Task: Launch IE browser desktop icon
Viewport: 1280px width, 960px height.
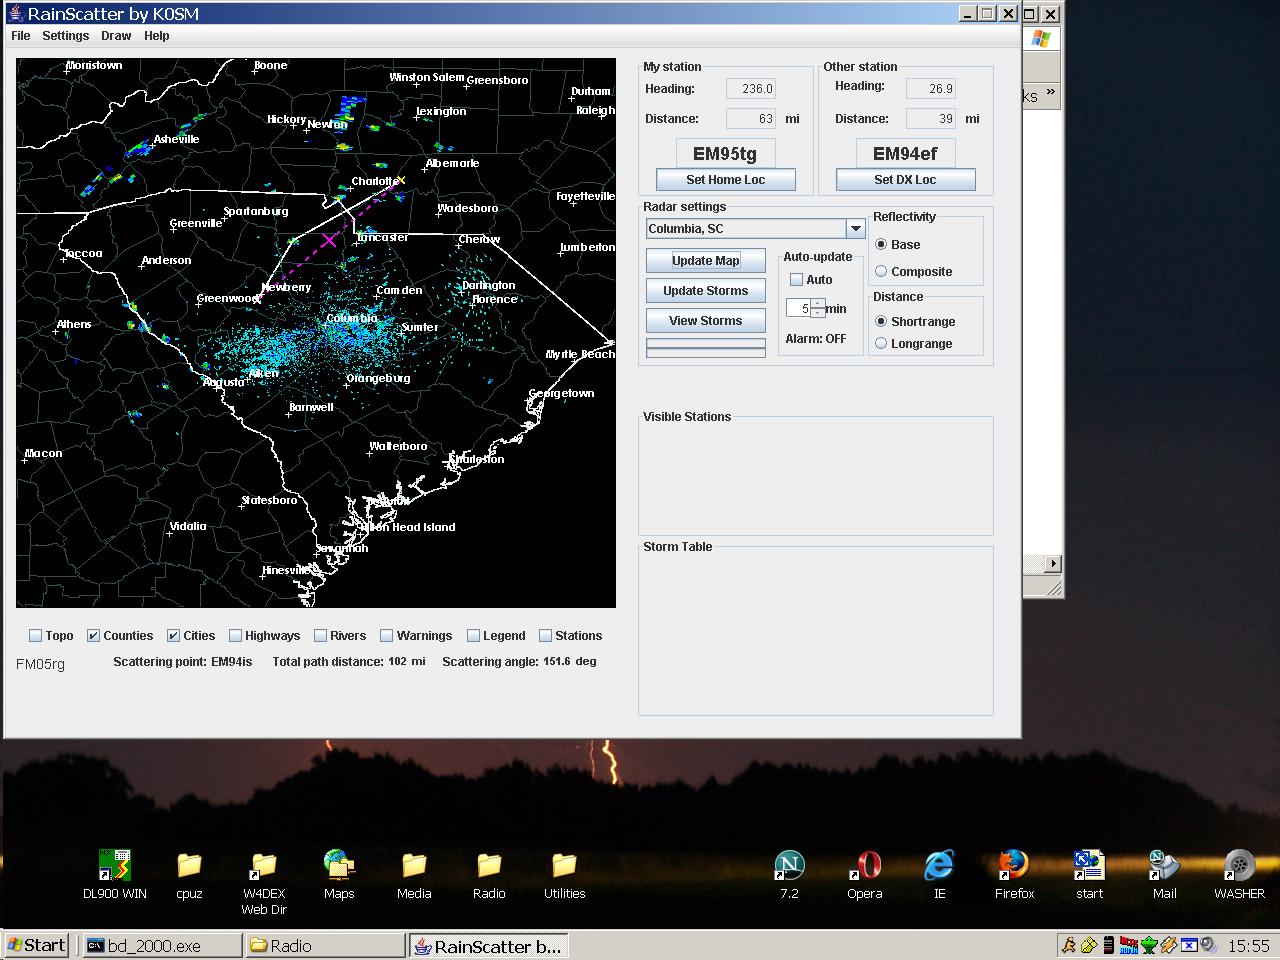Action: click(939, 866)
